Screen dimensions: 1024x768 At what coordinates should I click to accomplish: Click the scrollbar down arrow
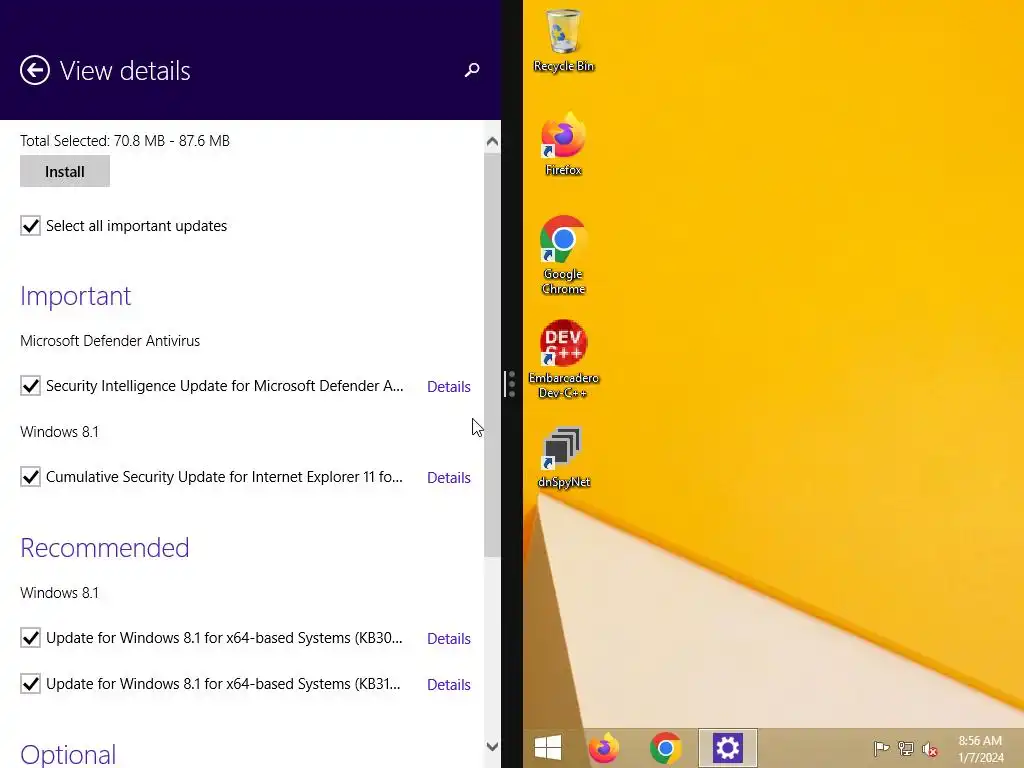point(492,746)
